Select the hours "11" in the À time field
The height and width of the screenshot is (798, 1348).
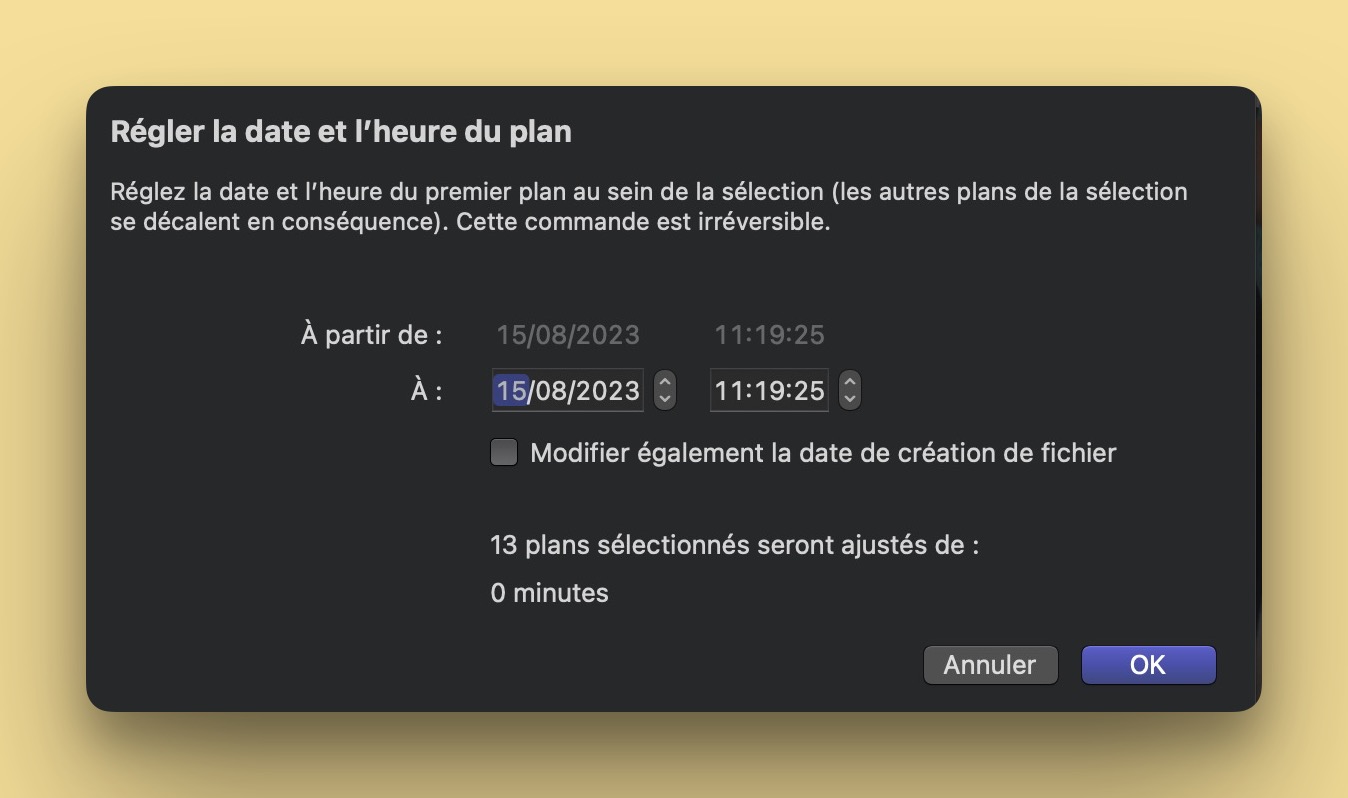coord(728,390)
